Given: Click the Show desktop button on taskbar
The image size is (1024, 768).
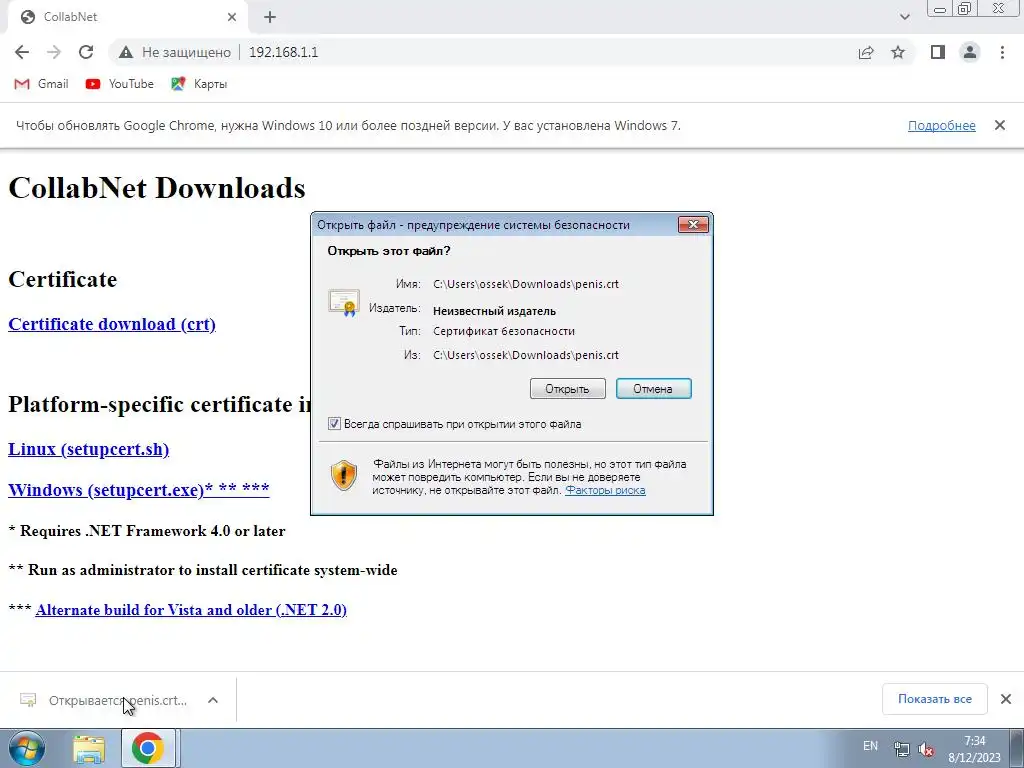Looking at the screenshot, I should 1017,748.
